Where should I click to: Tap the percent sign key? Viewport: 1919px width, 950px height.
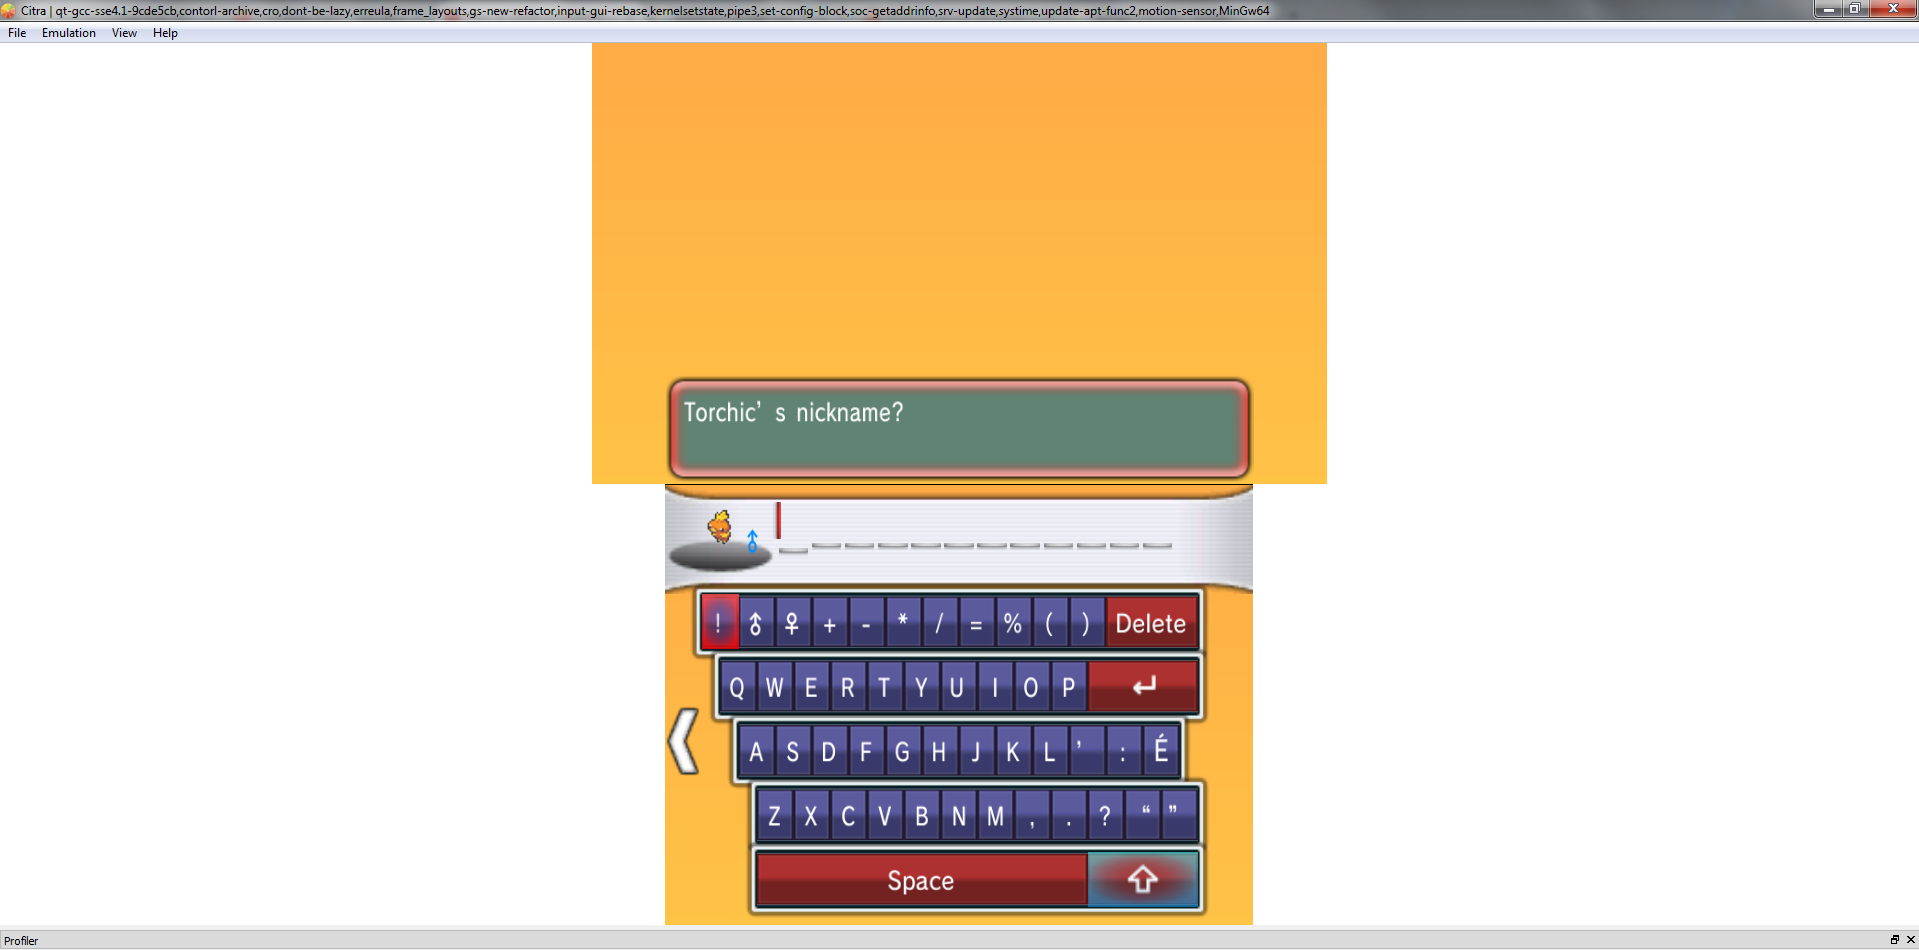(1013, 624)
